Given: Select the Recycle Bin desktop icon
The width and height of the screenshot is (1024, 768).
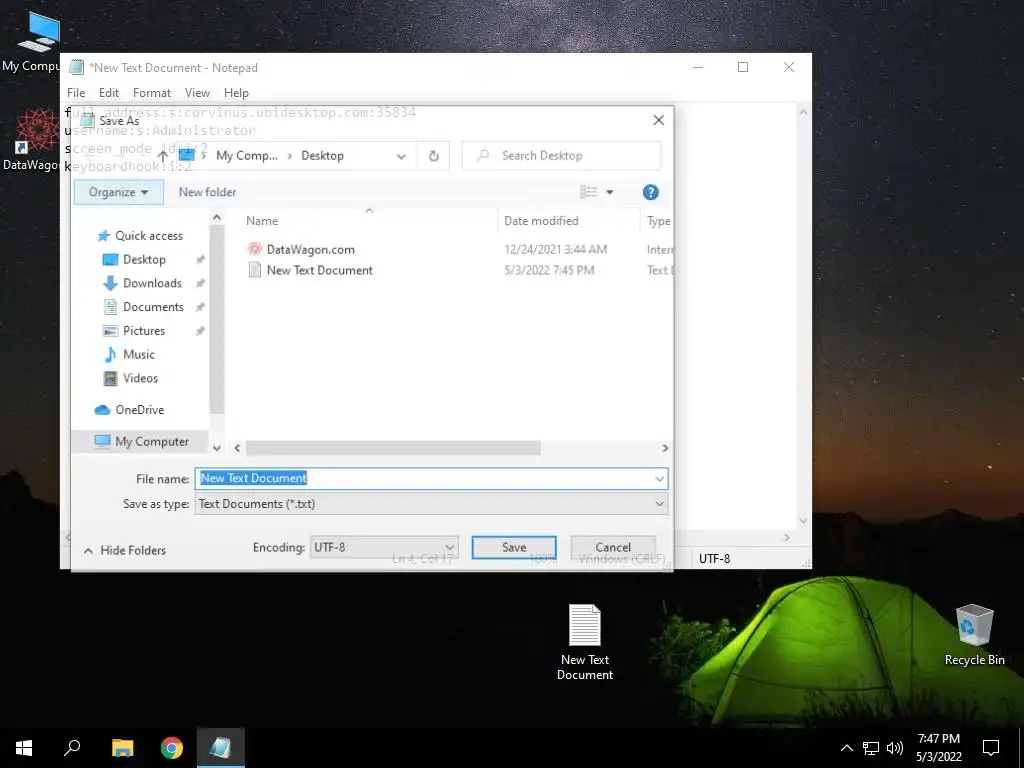Looking at the screenshot, I should point(974,635).
